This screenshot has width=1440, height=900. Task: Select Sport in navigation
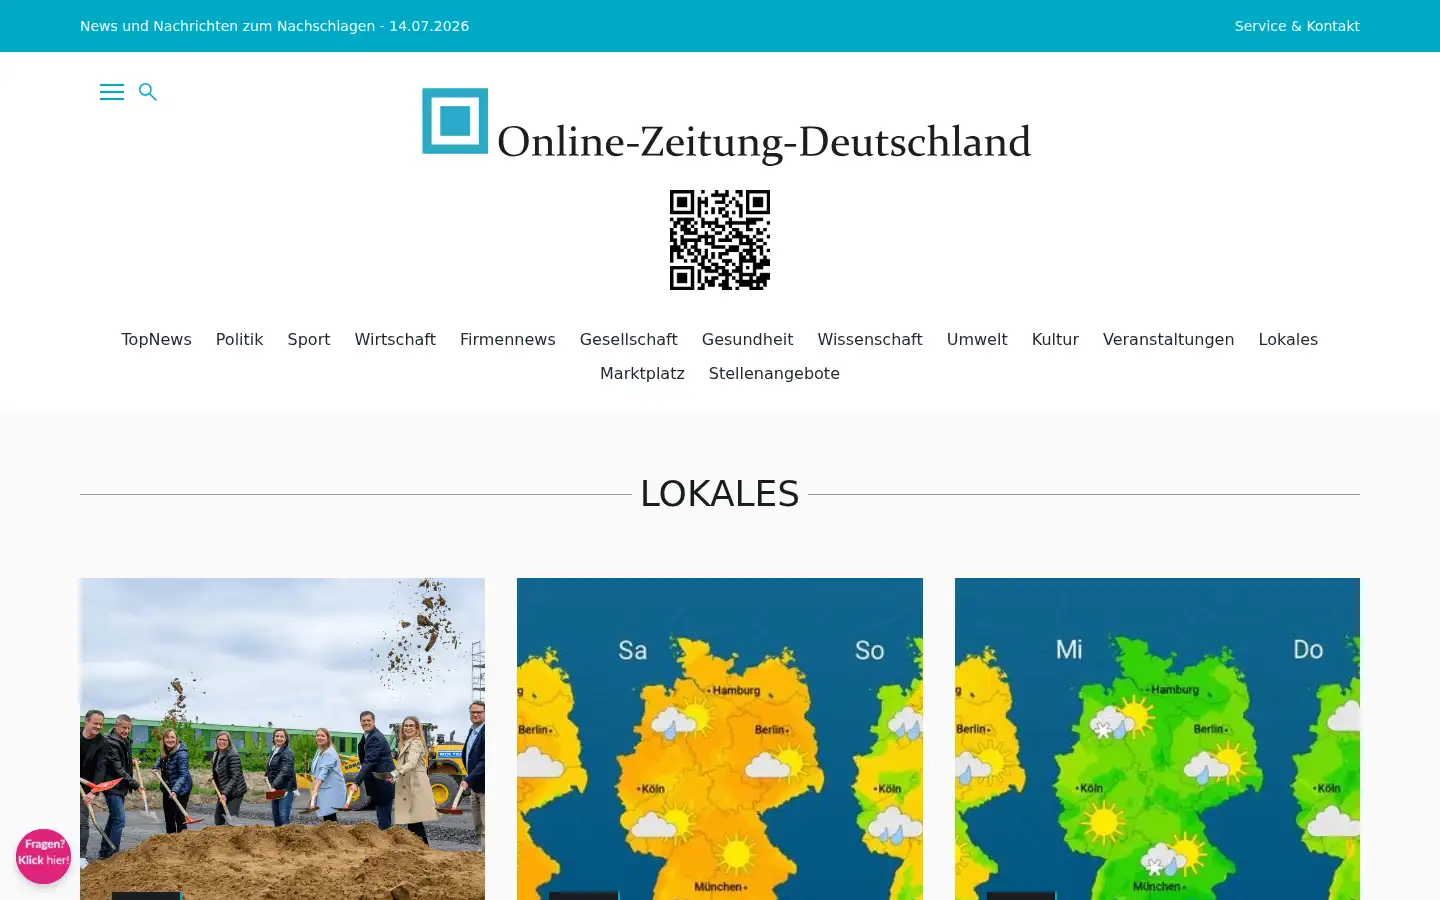click(309, 339)
